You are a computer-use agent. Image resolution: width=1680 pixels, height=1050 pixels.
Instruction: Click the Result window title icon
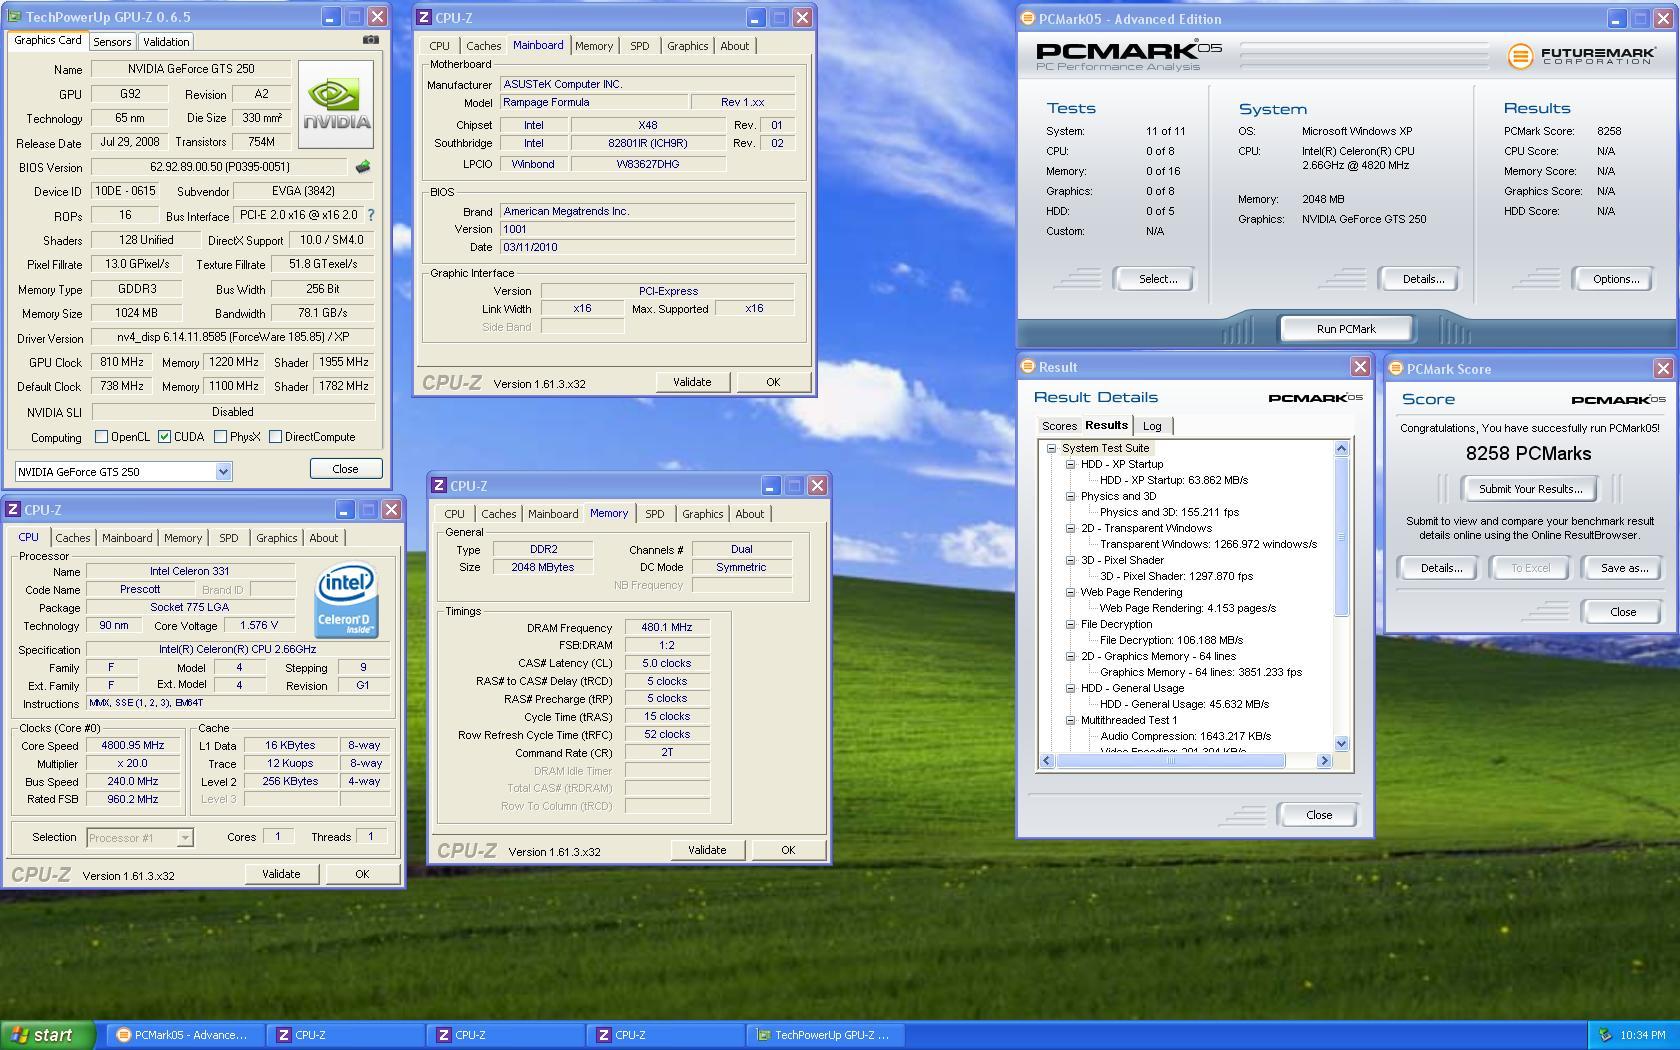1027,367
